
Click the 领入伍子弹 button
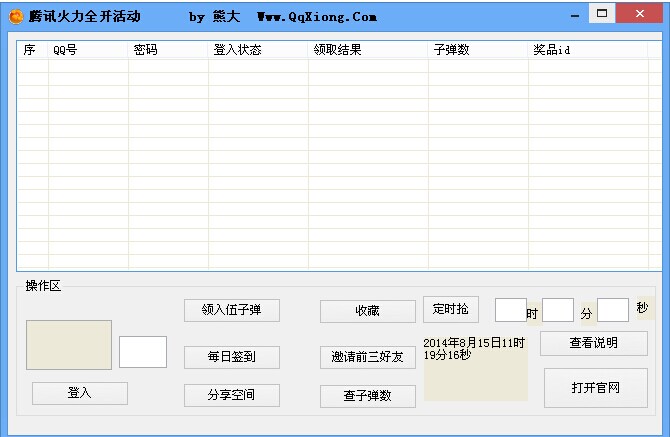(x=231, y=309)
